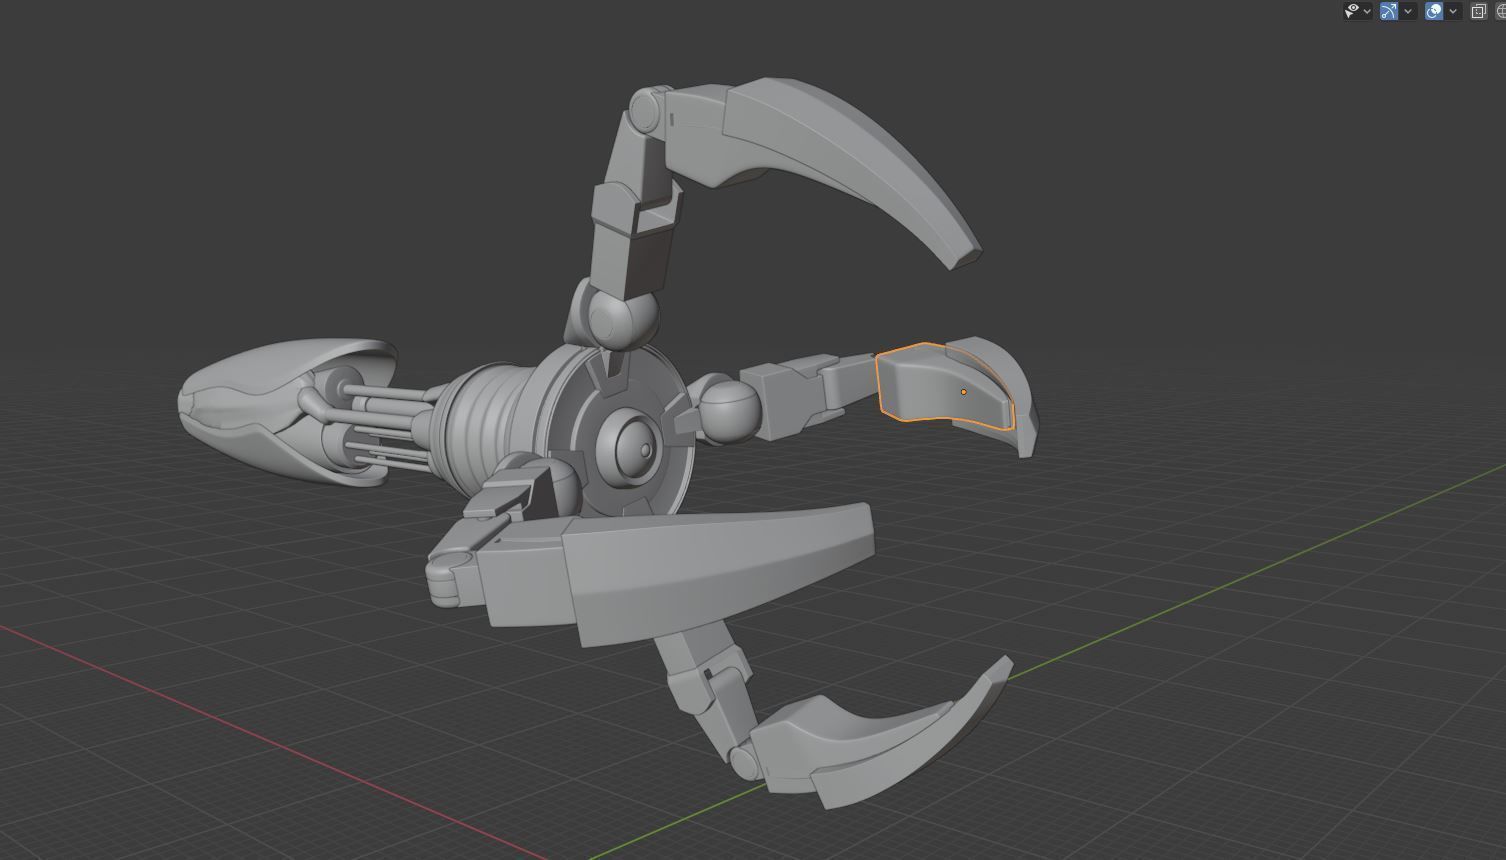Toggle the Show Overlays button
Screen dimensions: 1506x860
point(1434,11)
